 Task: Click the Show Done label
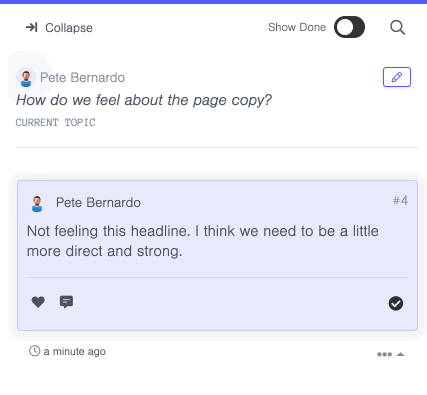[297, 27]
